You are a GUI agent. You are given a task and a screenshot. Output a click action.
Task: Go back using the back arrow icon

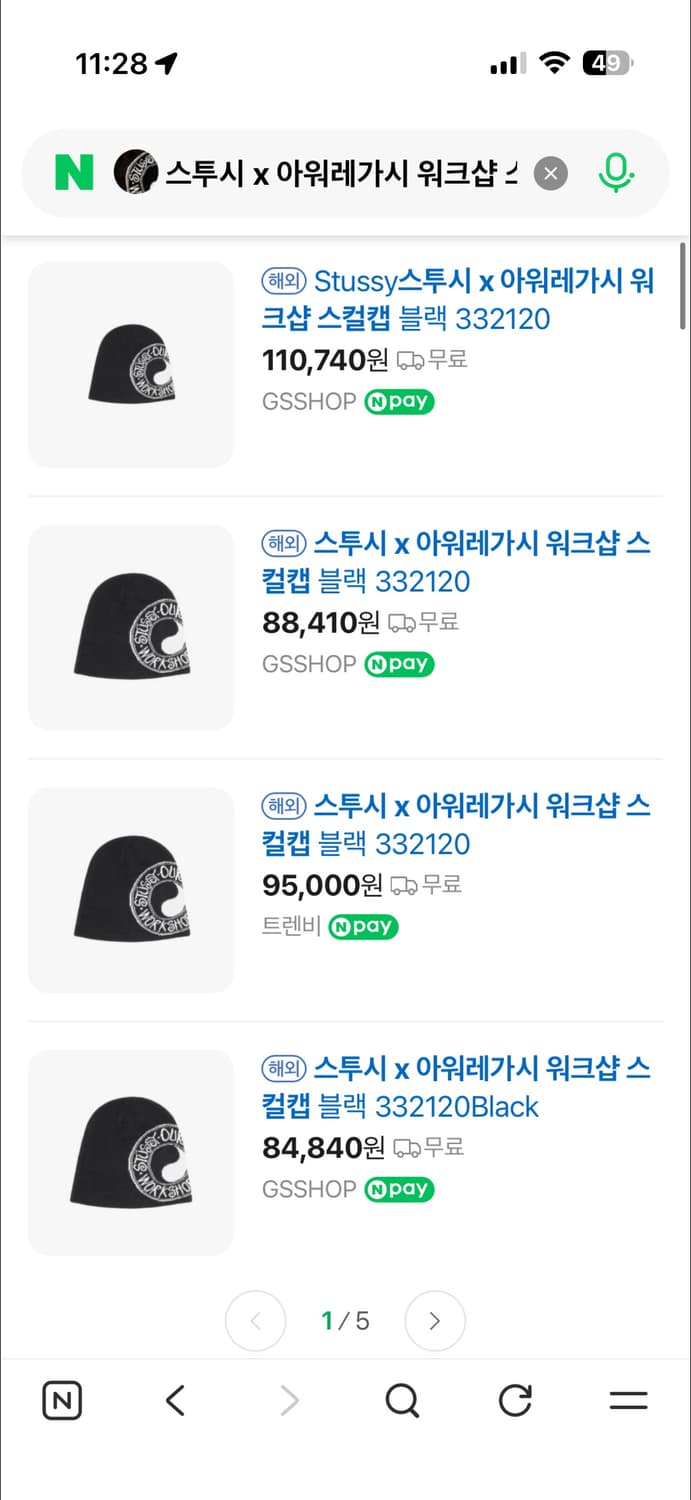click(175, 1401)
